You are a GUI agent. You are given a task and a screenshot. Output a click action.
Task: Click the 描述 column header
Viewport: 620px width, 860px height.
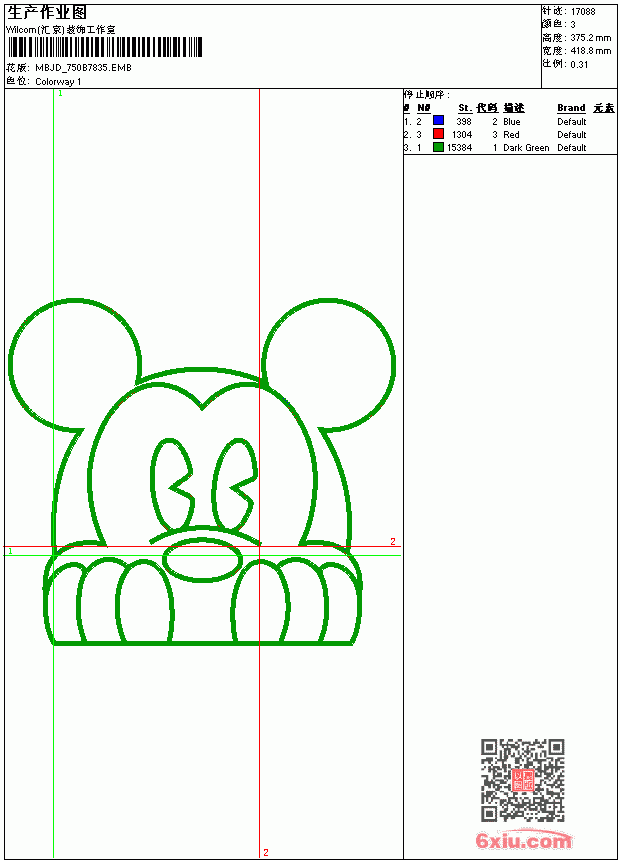[x=514, y=108]
